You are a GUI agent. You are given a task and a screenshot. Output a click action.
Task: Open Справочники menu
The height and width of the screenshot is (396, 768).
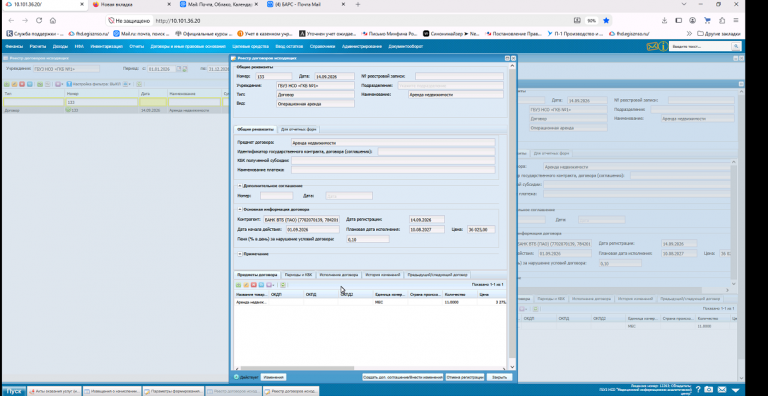[x=322, y=47]
